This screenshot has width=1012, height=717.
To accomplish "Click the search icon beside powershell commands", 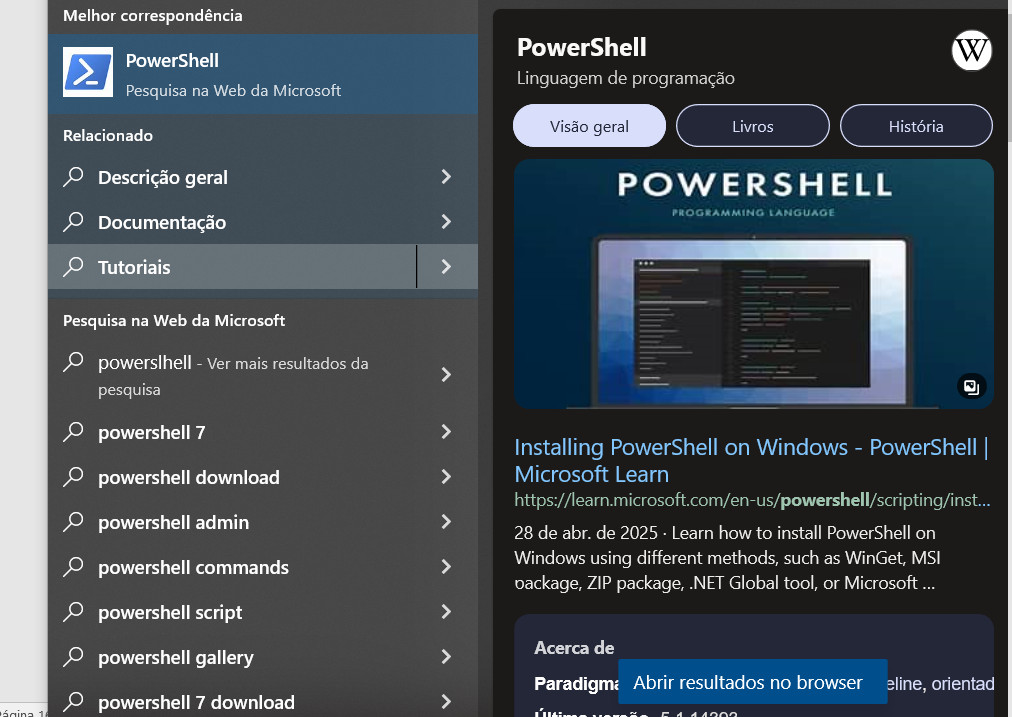I will [x=74, y=567].
